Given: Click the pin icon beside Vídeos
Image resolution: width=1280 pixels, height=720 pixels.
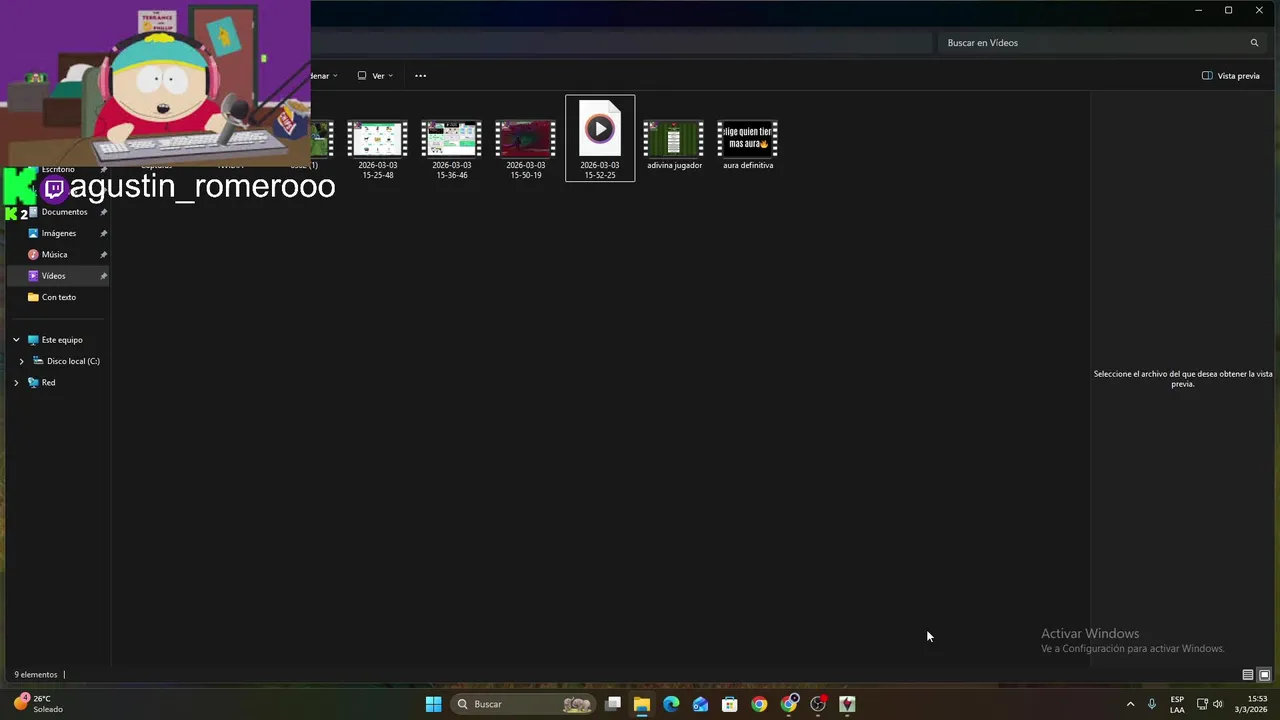Looking at the screenshot, I should coord(103,276).
